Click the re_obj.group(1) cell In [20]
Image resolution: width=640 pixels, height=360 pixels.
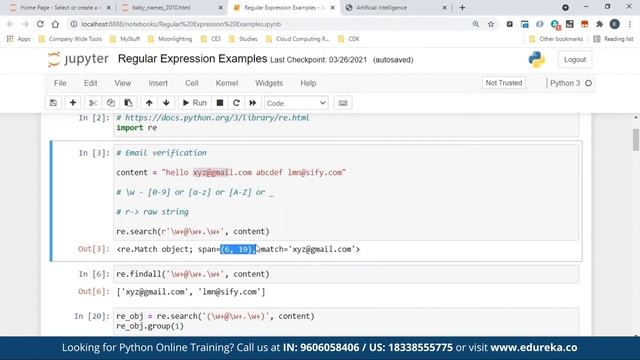(x=346, y=322)
